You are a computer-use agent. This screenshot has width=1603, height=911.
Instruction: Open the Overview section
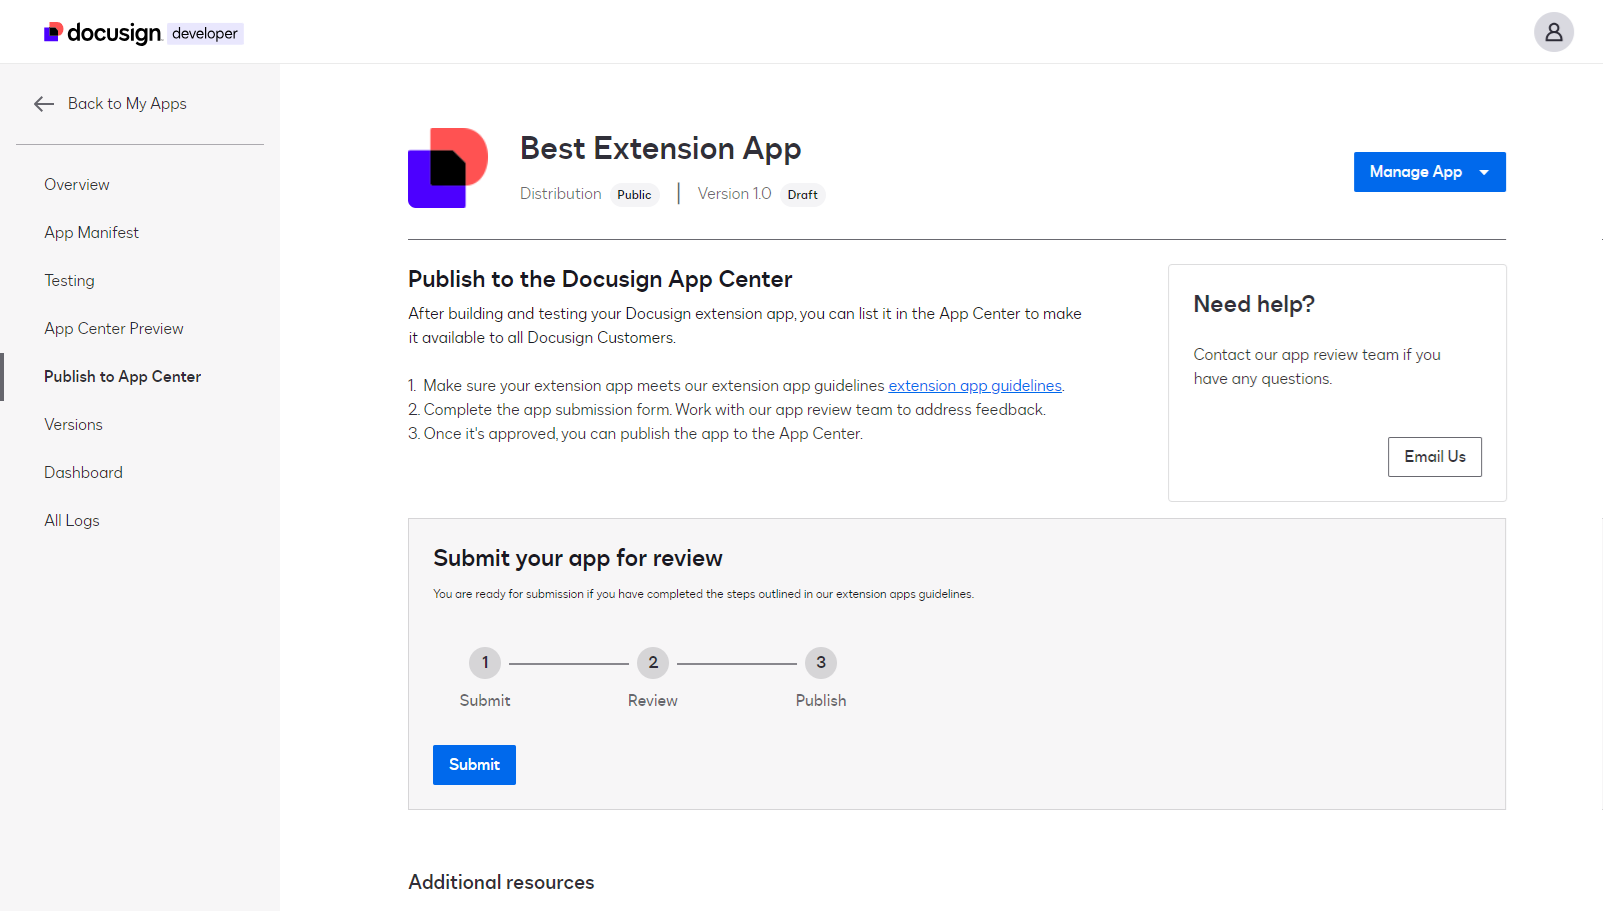pos(77,184)
